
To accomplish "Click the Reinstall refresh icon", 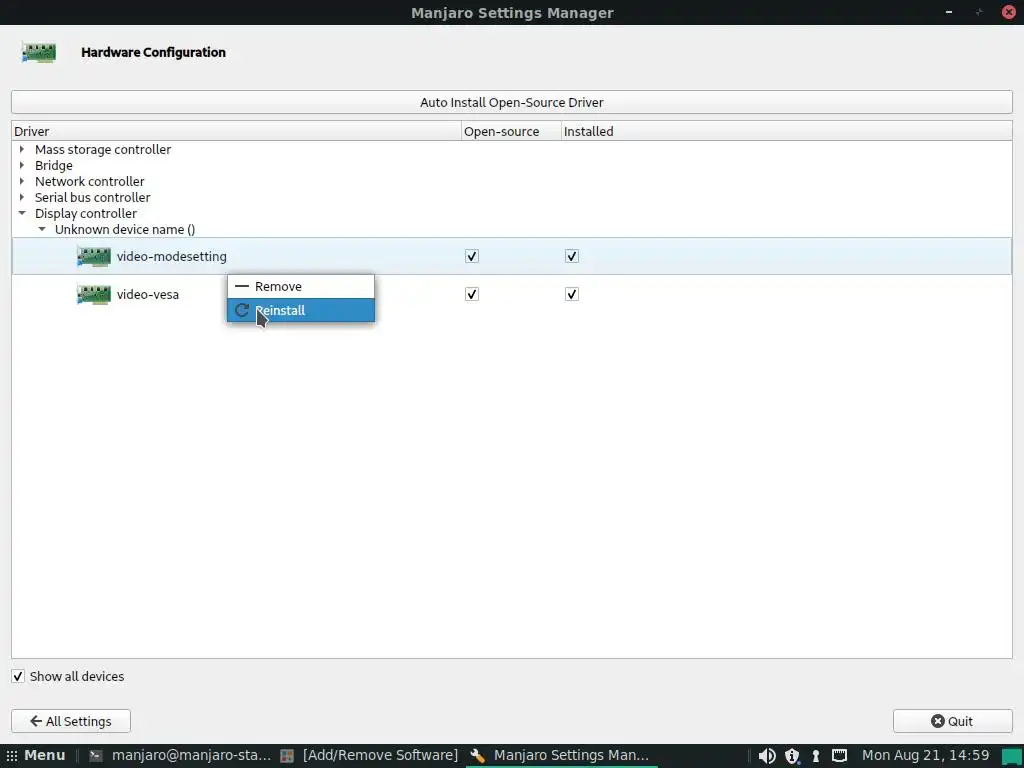I will (x=242, y=310).
